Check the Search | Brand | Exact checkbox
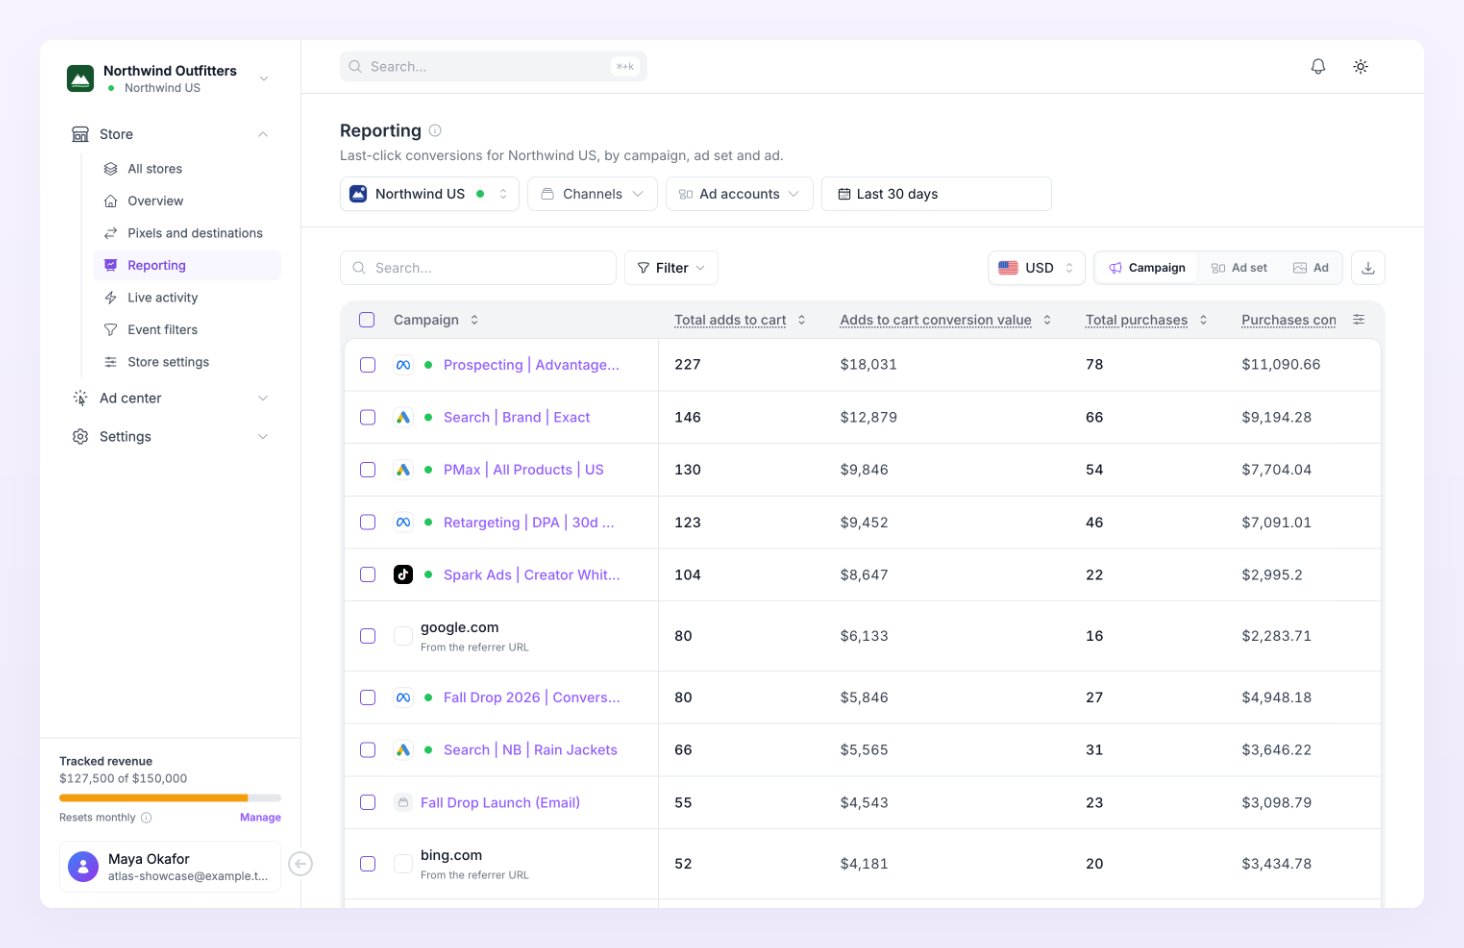Screen dimensions: 1464x948 coord(368,417)
